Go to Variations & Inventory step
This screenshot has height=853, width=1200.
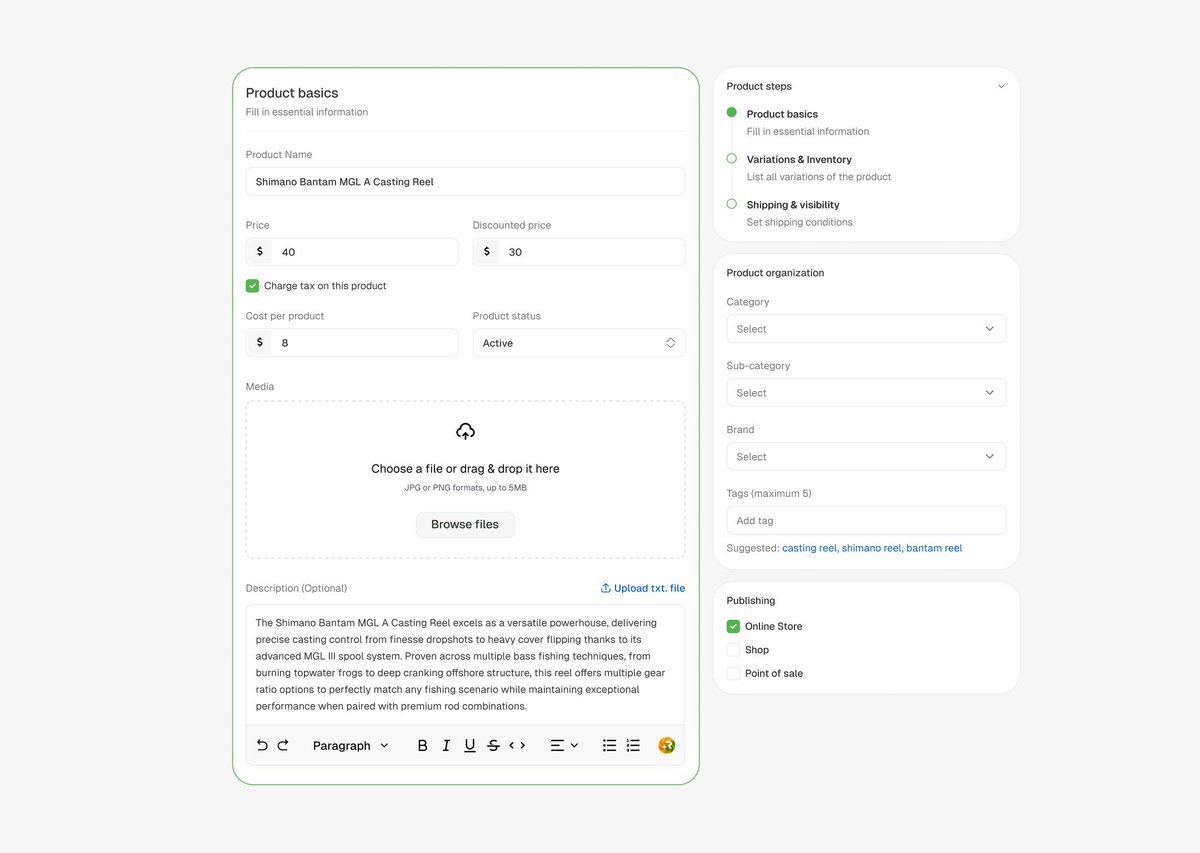[799, 159]
